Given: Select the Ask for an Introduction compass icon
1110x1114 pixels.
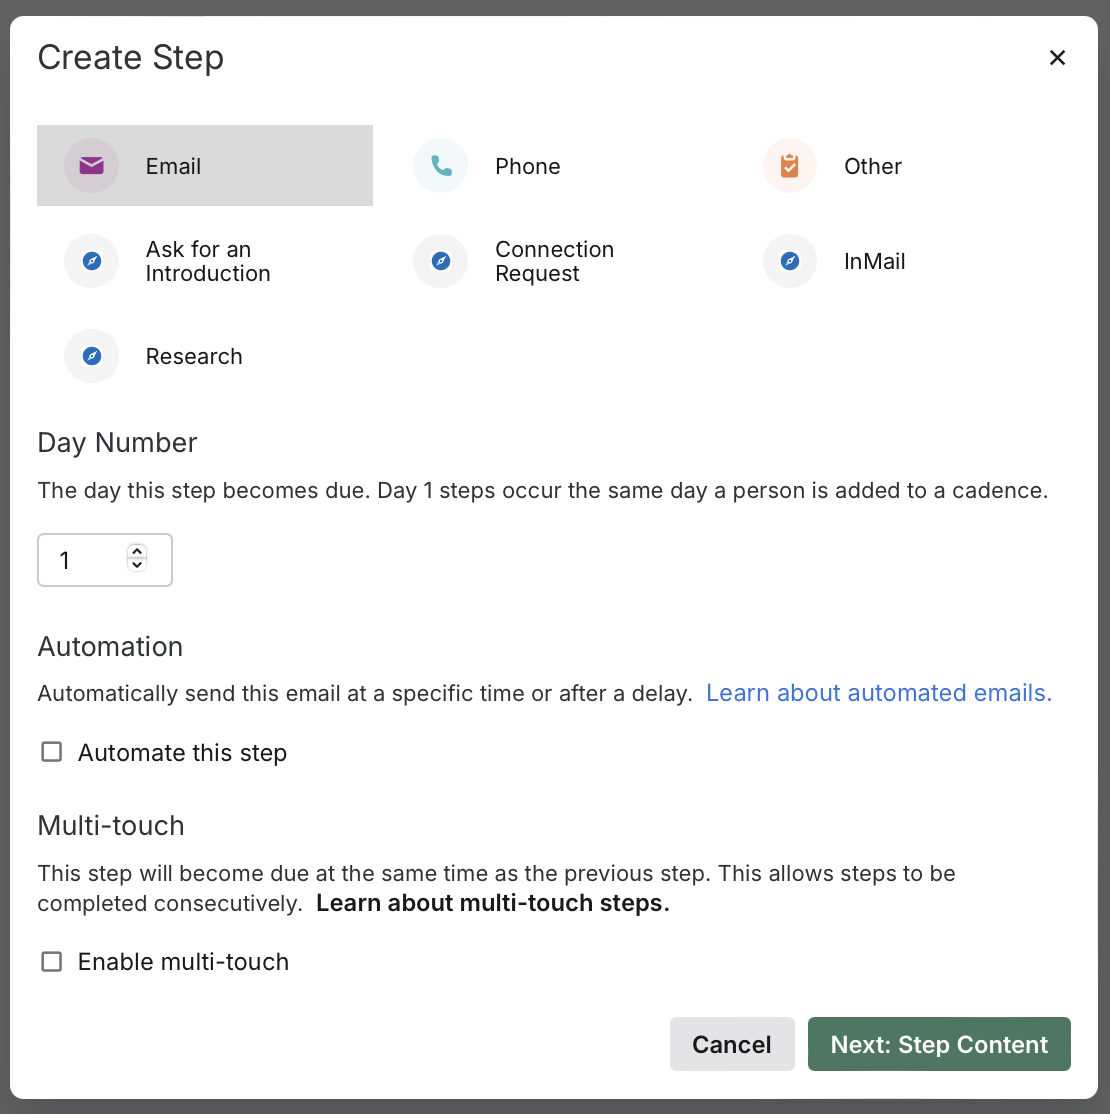Looking at the screenshot, I should point(91,261).
